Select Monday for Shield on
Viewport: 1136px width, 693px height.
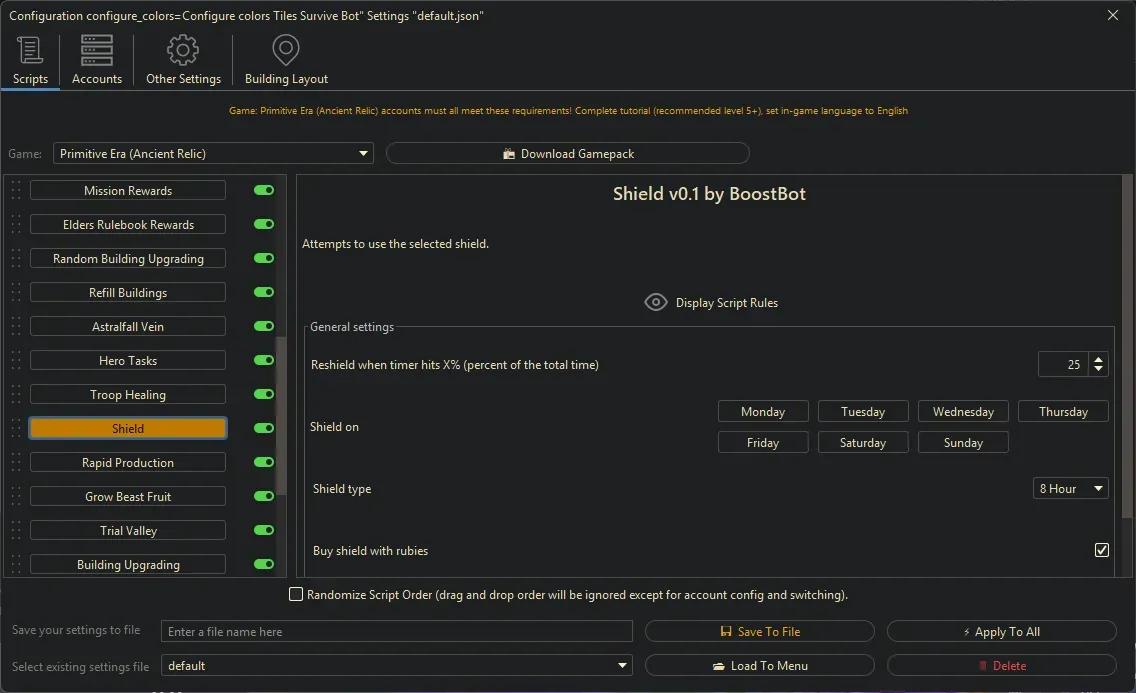(x=763, y=410)
